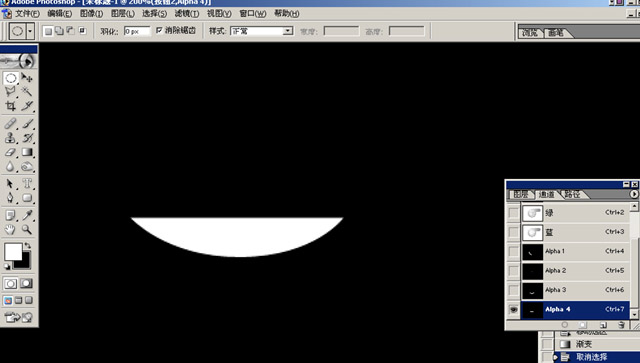
Task: Select the Eyedropper tool
Action: coord(27,215)
